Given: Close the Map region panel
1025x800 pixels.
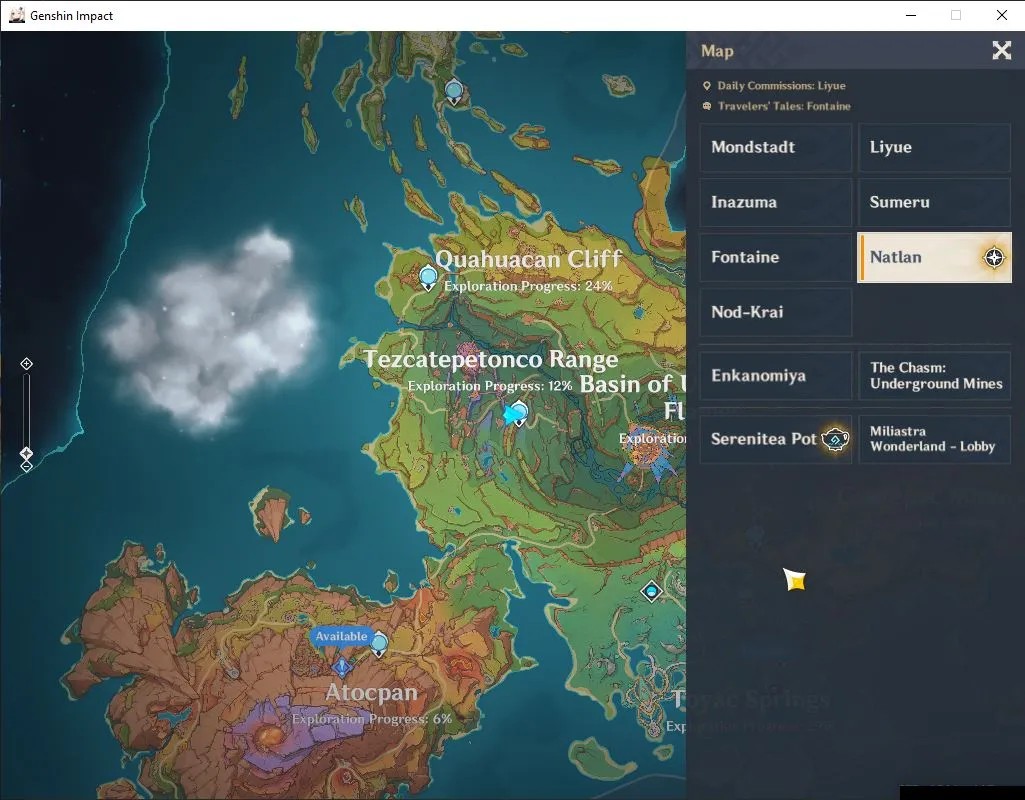Looking at the screenshot, I should pos(1001,50).
